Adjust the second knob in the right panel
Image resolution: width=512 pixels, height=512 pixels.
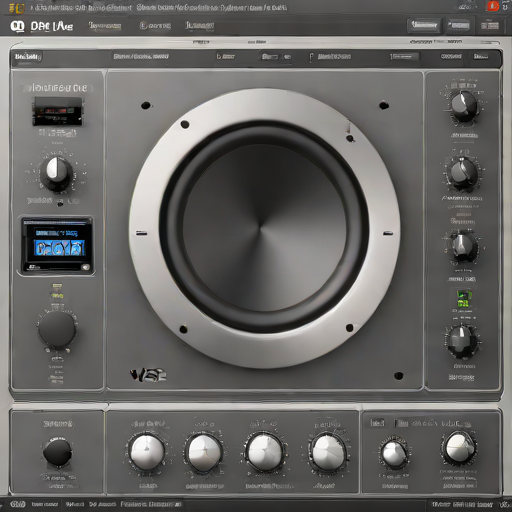click(463, 173)
